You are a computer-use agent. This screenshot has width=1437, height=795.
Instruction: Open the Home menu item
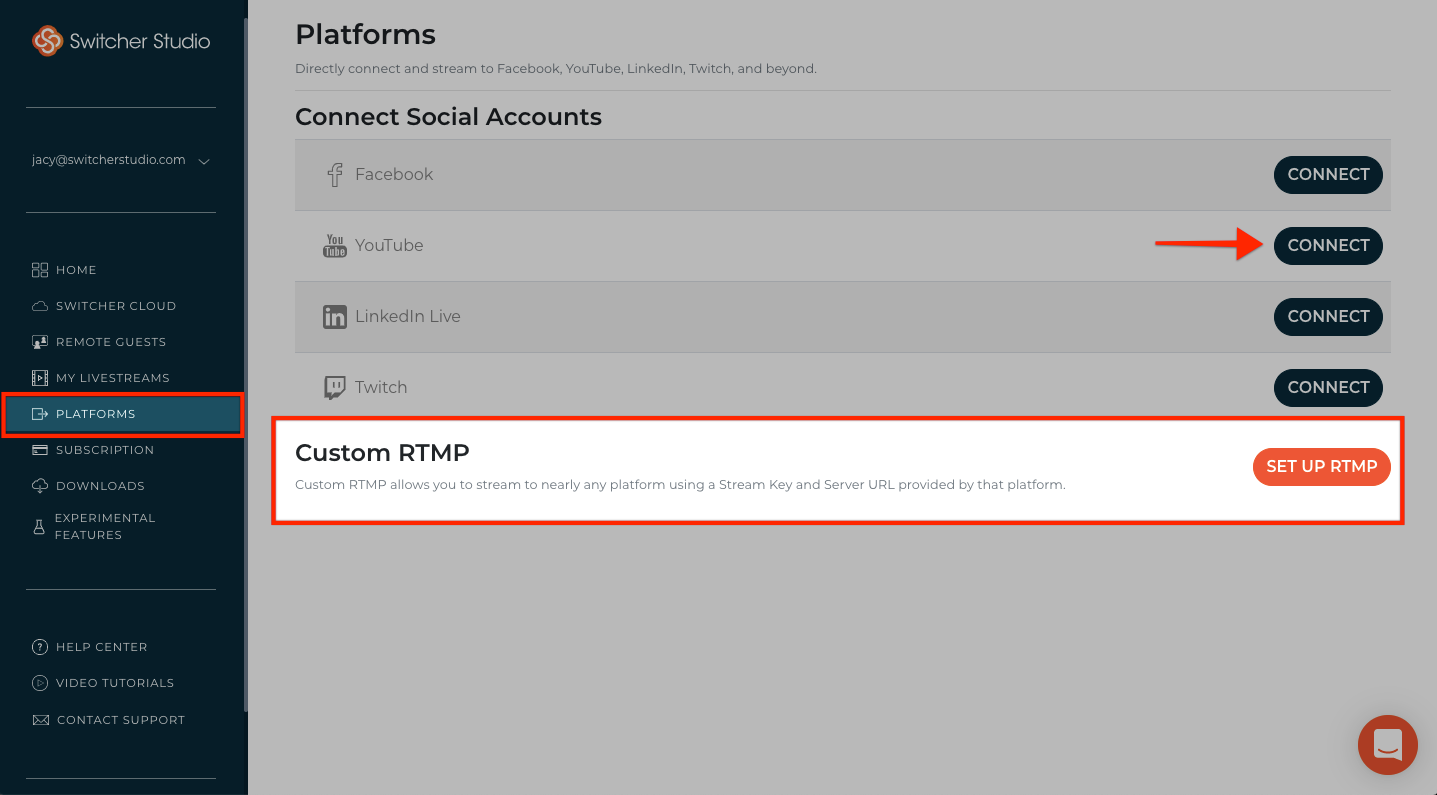click(76, 270)
